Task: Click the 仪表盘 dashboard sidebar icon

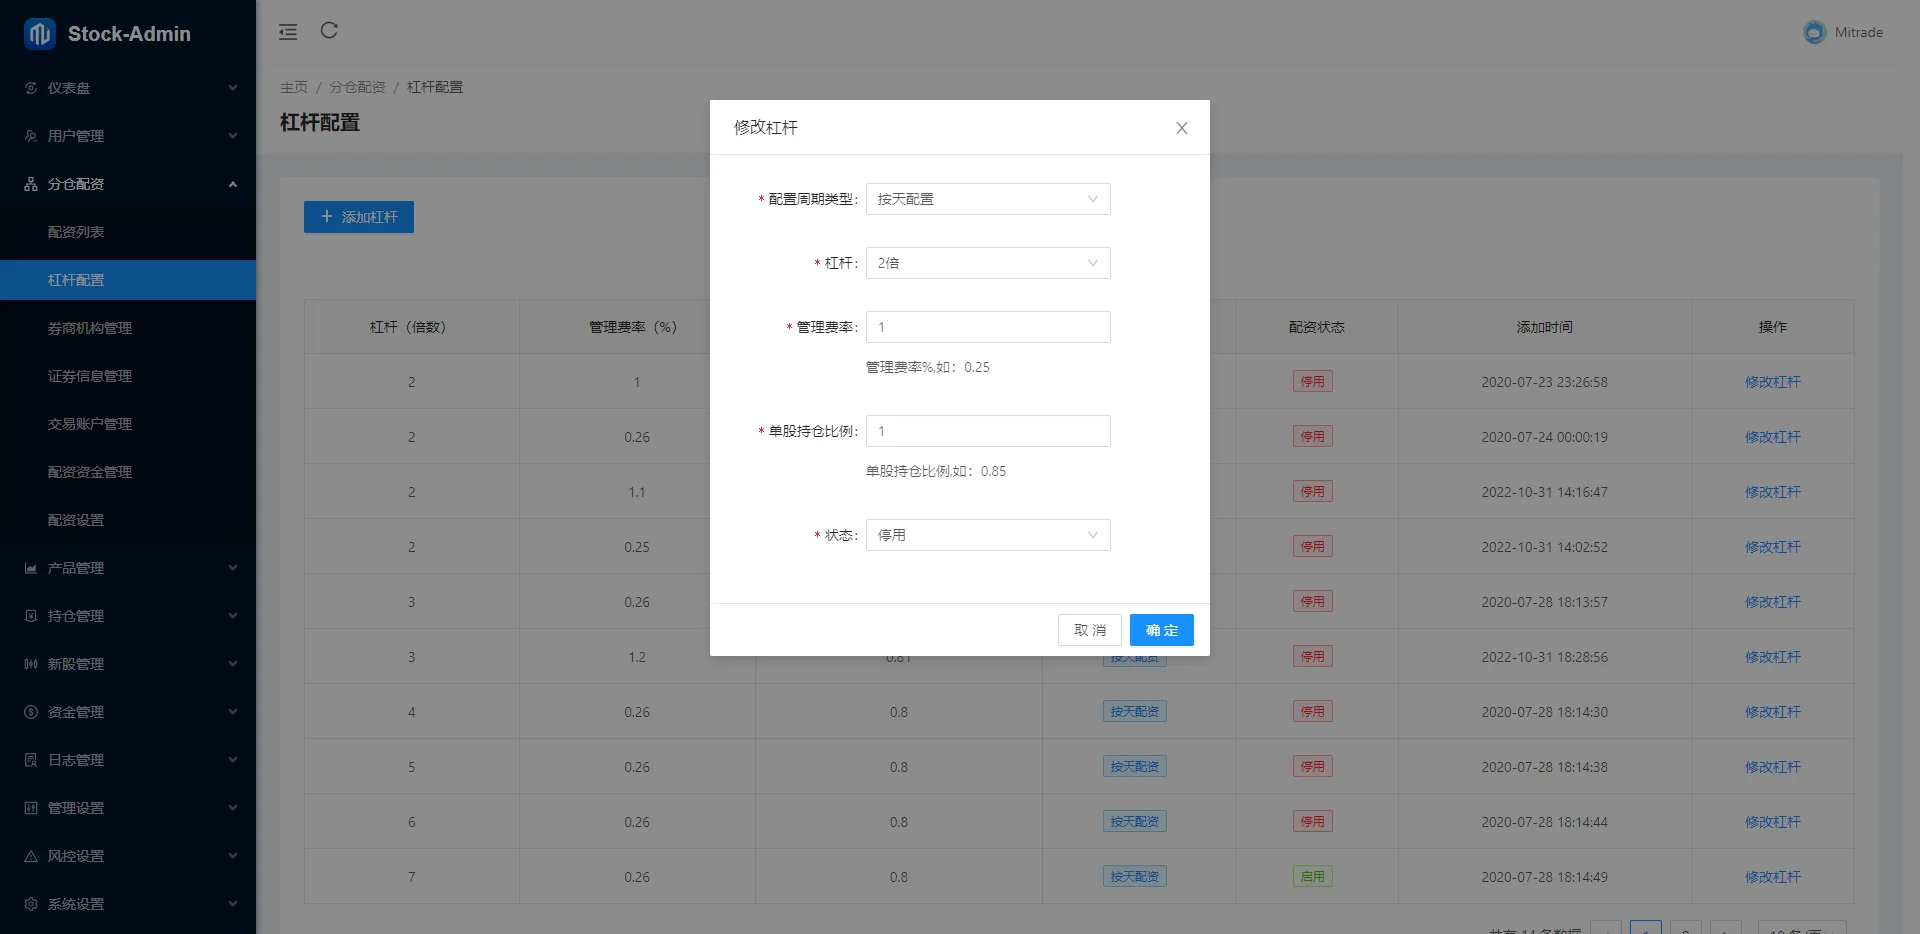Action: point(31,88)
